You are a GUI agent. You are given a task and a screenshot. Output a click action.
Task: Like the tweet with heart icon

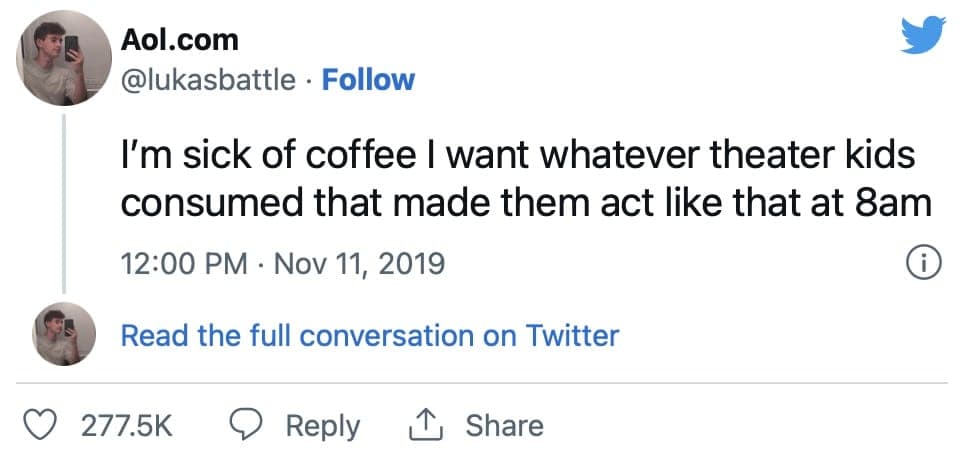click(x=40, y=426)
